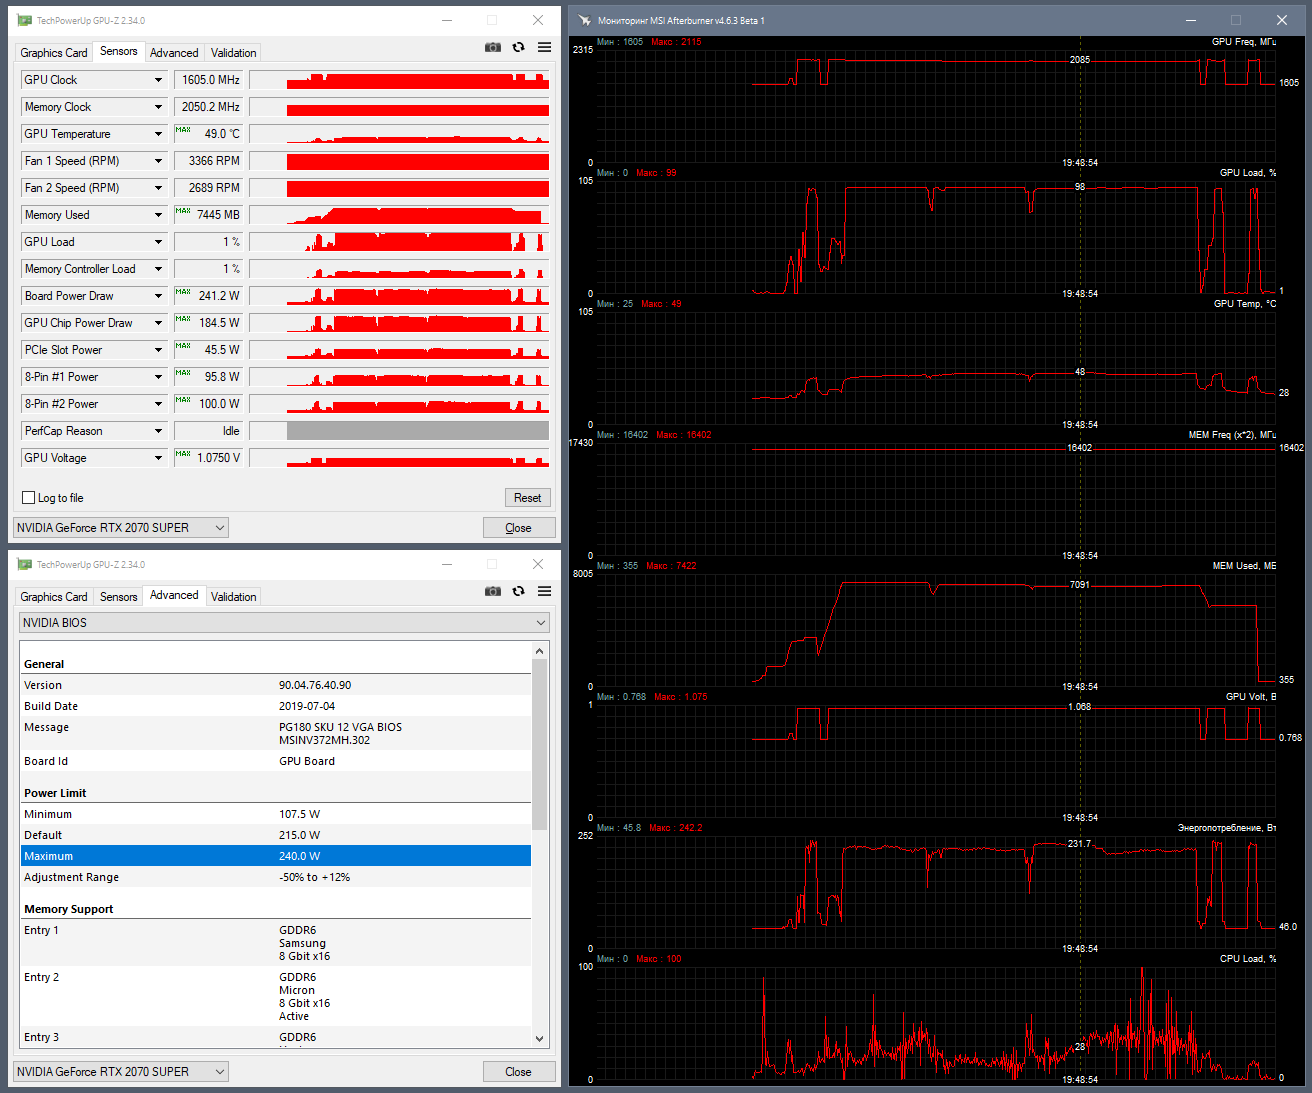1312x1093 pixels.
Task: Open the GPU selector dropdown in the Sensors window
Action: pyautogui.click(x=121, y=528)
